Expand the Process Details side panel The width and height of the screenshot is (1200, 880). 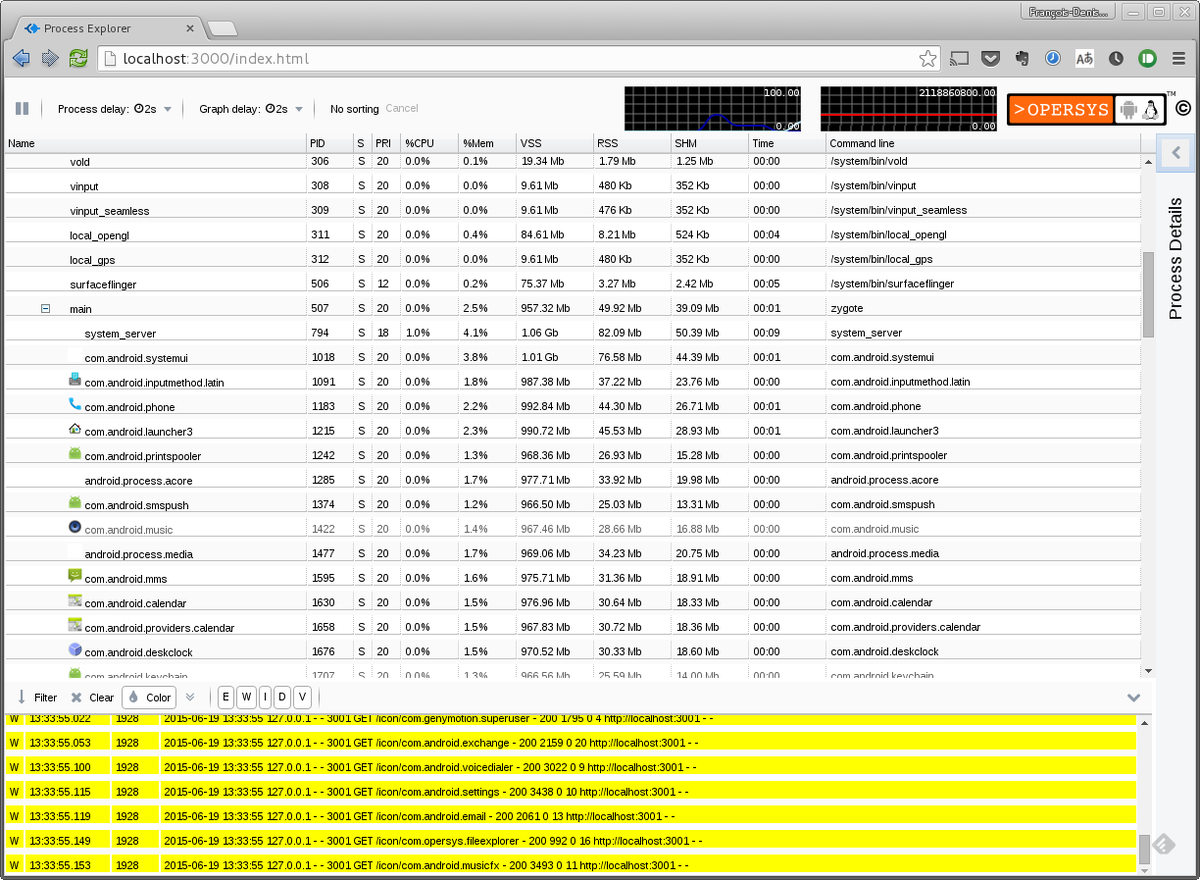point(1176,153)
